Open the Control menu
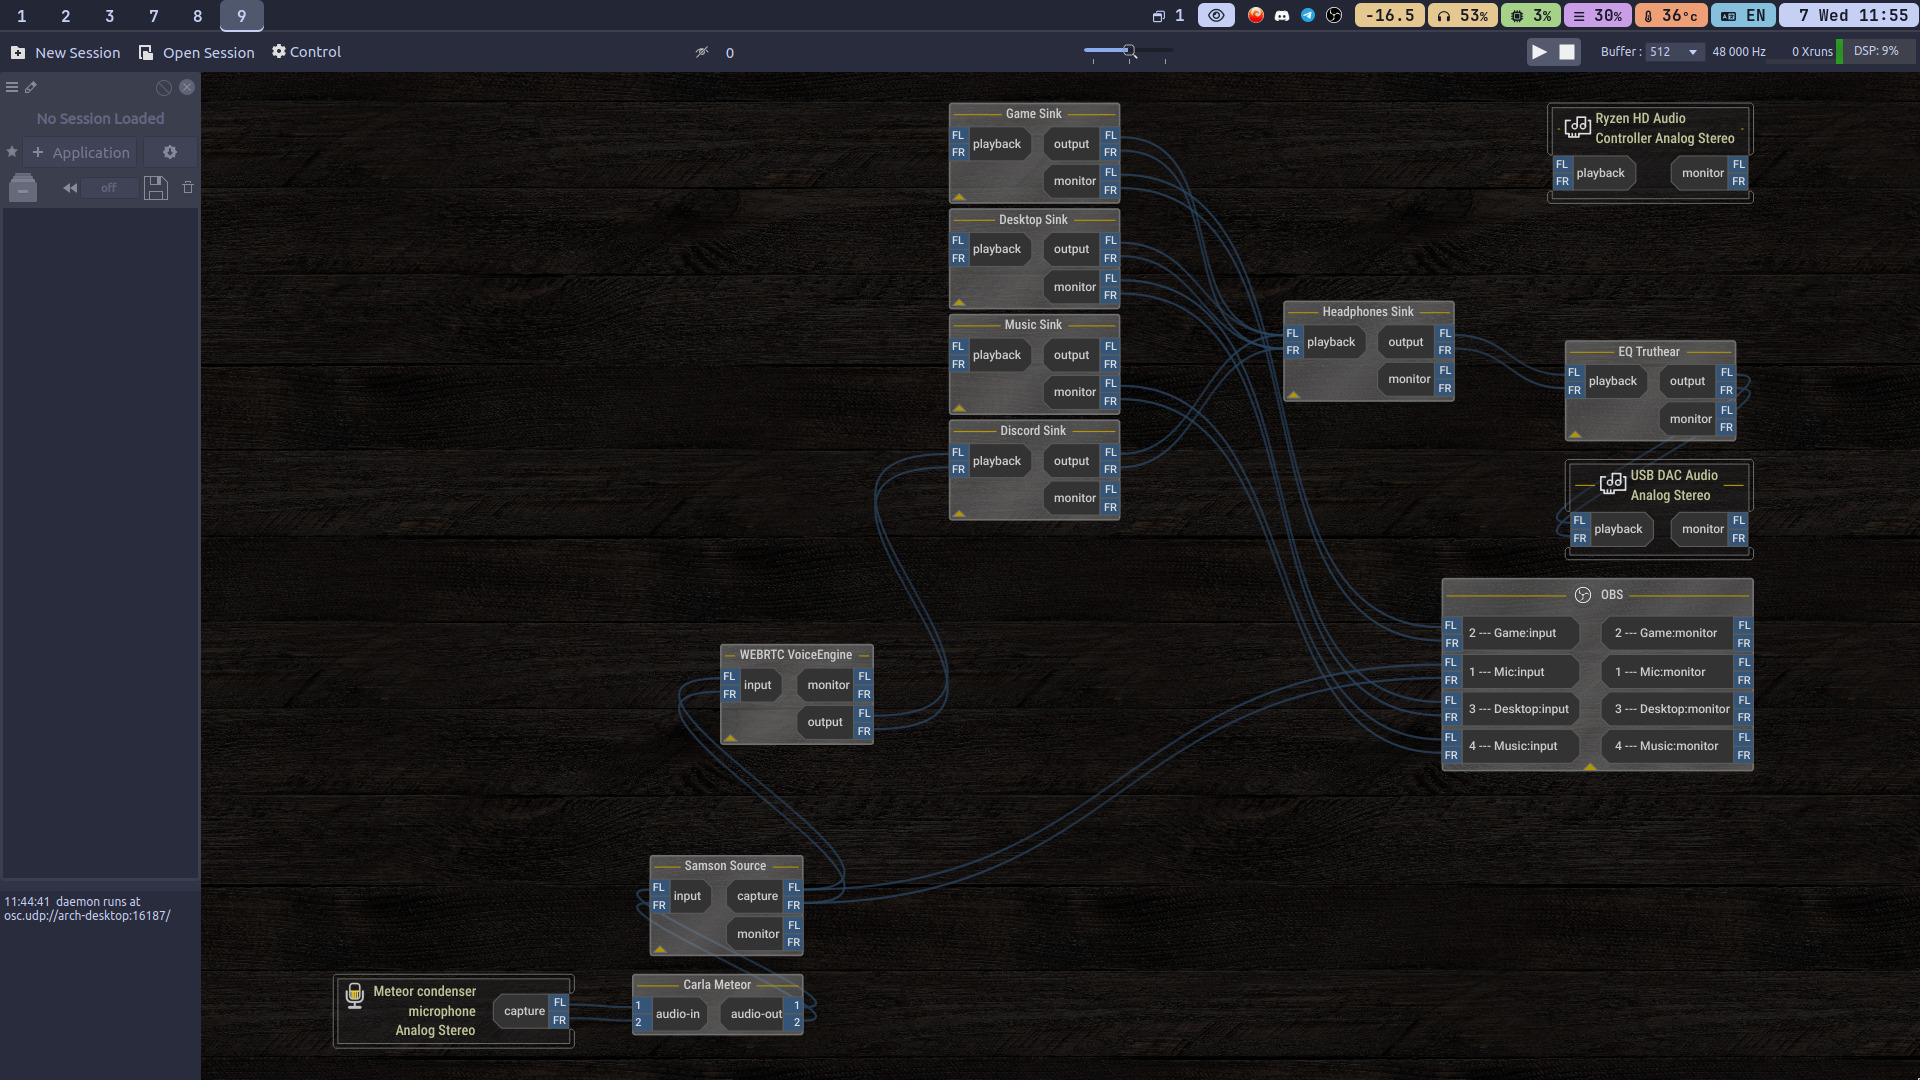1920x1080 pixels. point(306,52)
